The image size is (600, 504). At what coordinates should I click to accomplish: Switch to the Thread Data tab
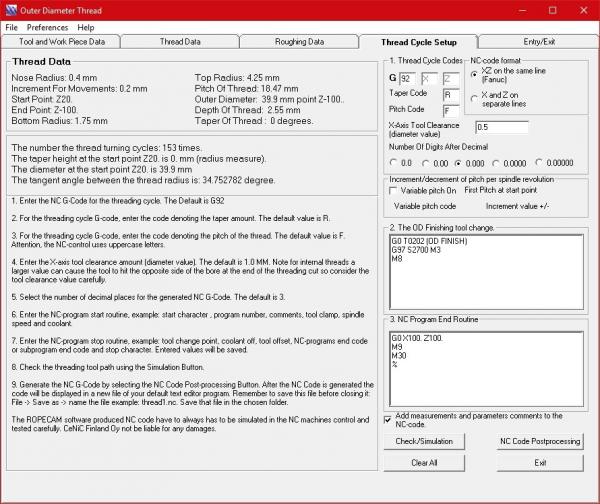pyautogui.click(x=180, y=42)
